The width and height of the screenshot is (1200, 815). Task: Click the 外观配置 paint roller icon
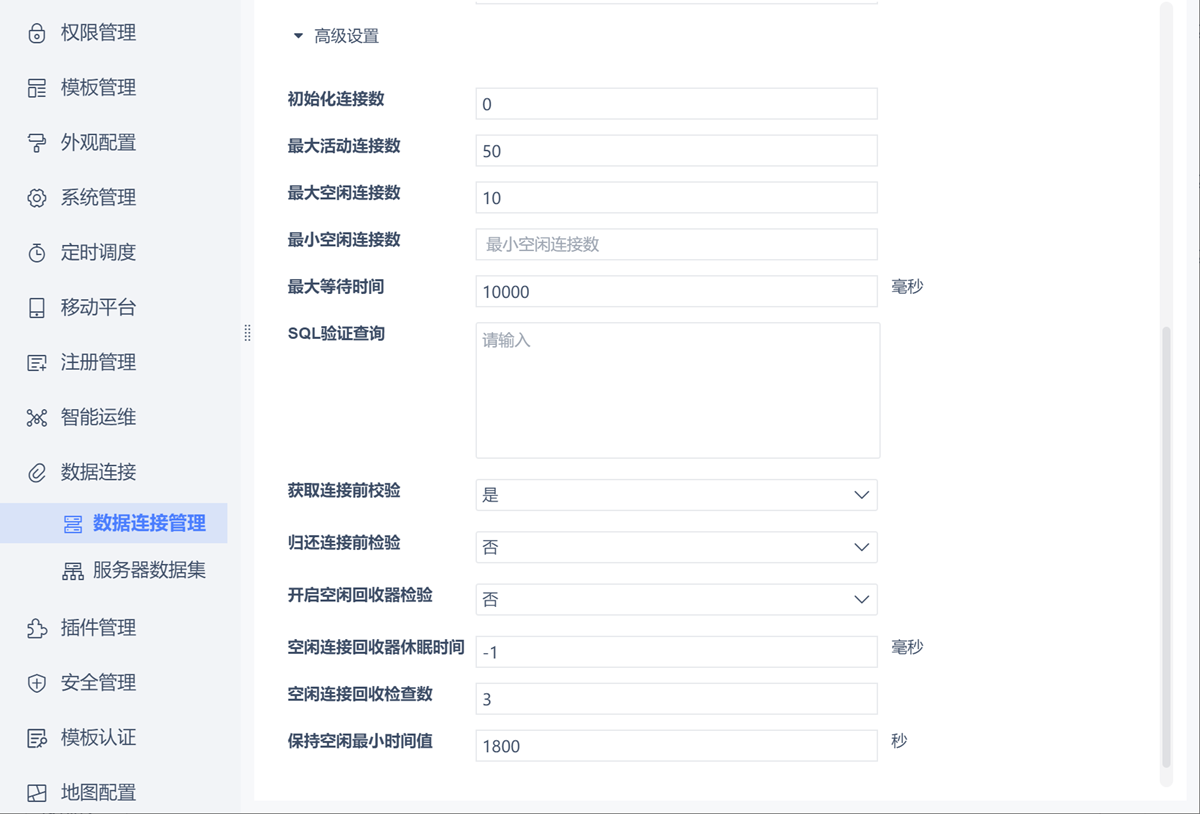[x=37, y=144]
